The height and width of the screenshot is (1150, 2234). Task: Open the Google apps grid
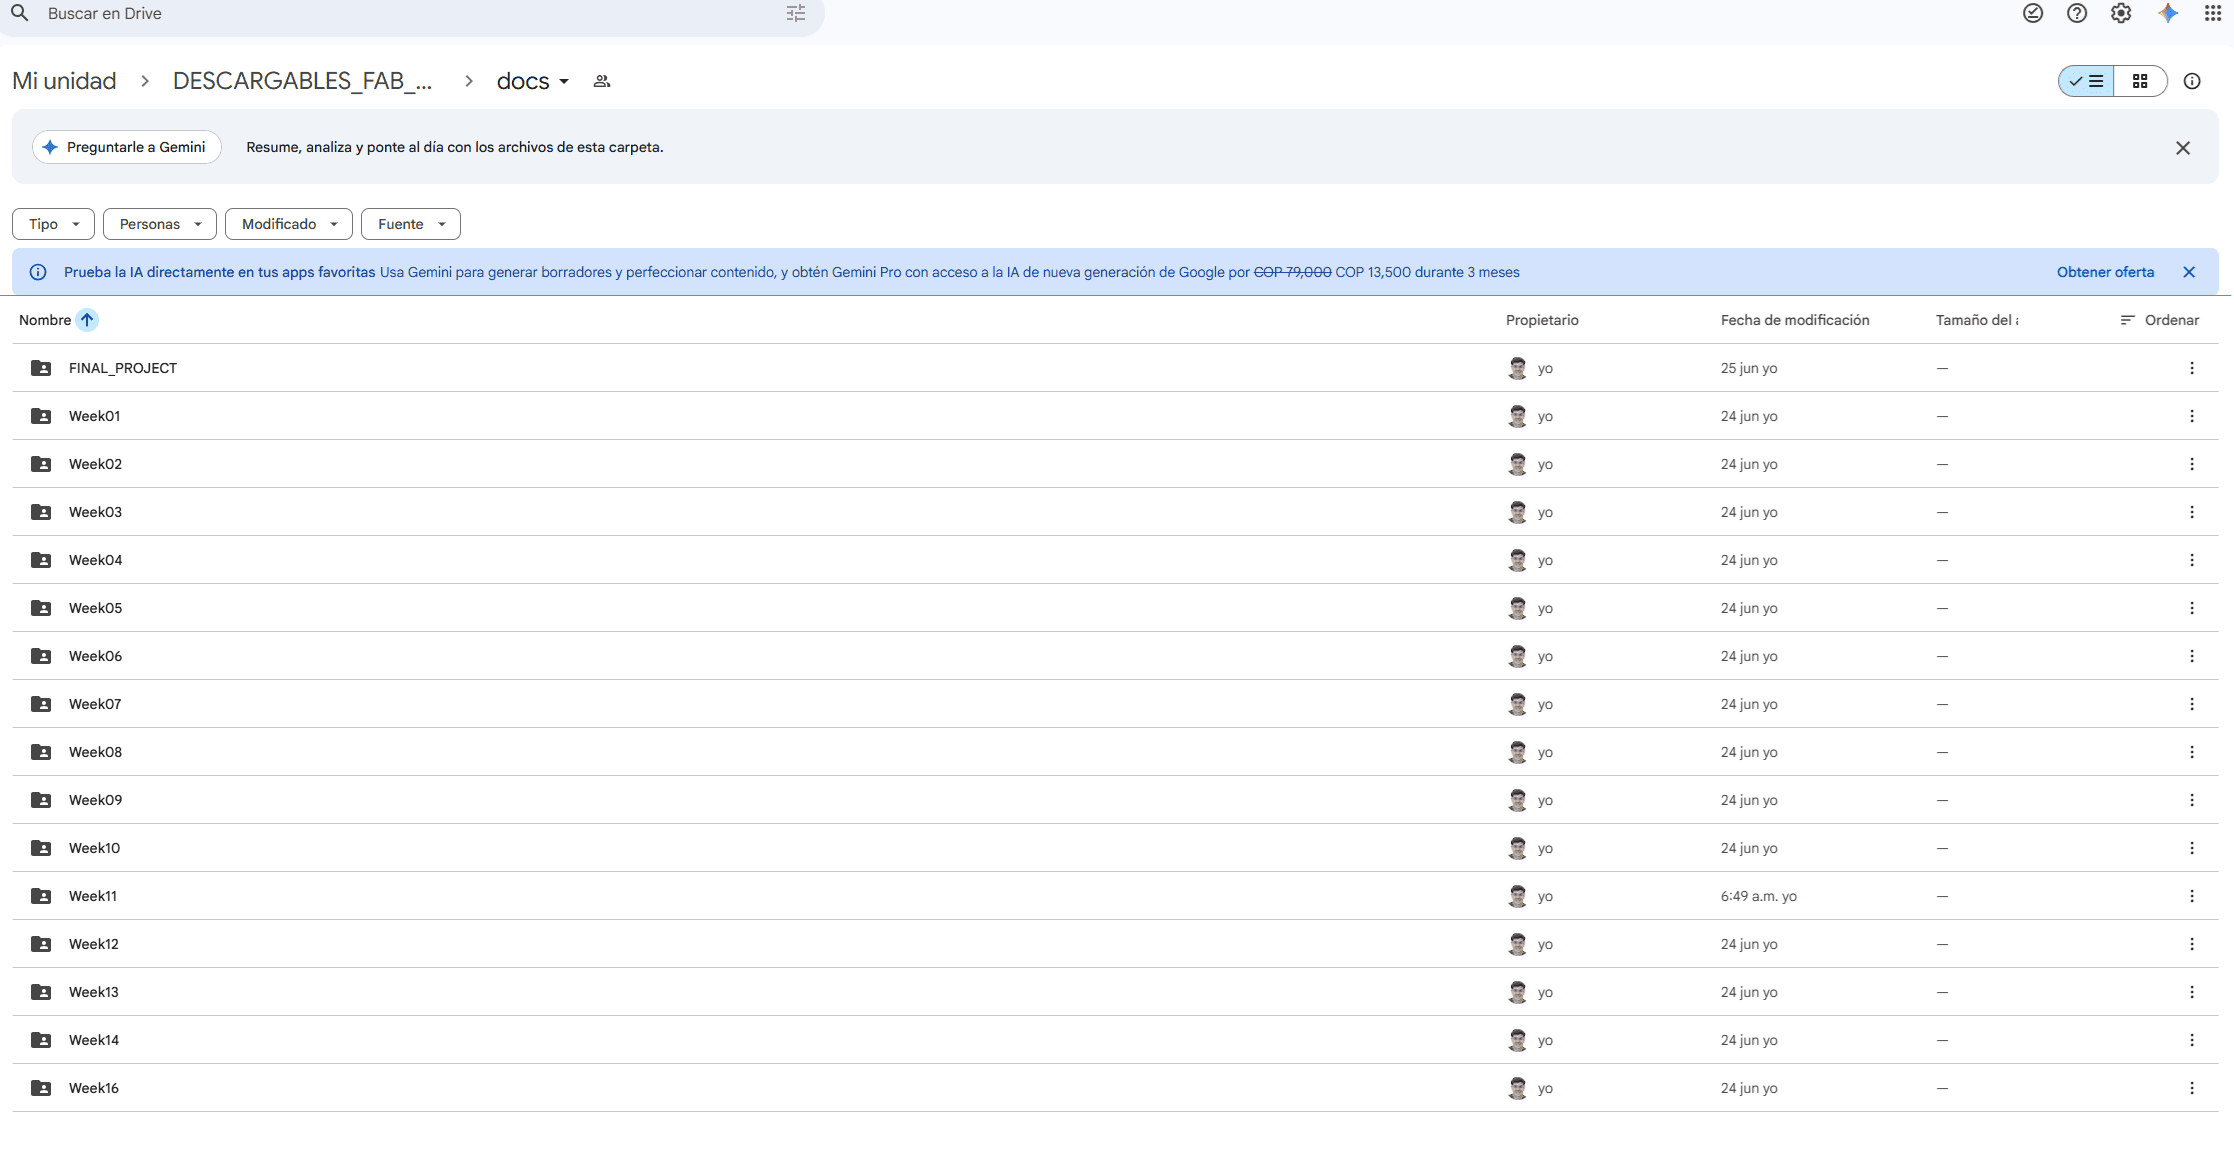[x=2213, y=13]
